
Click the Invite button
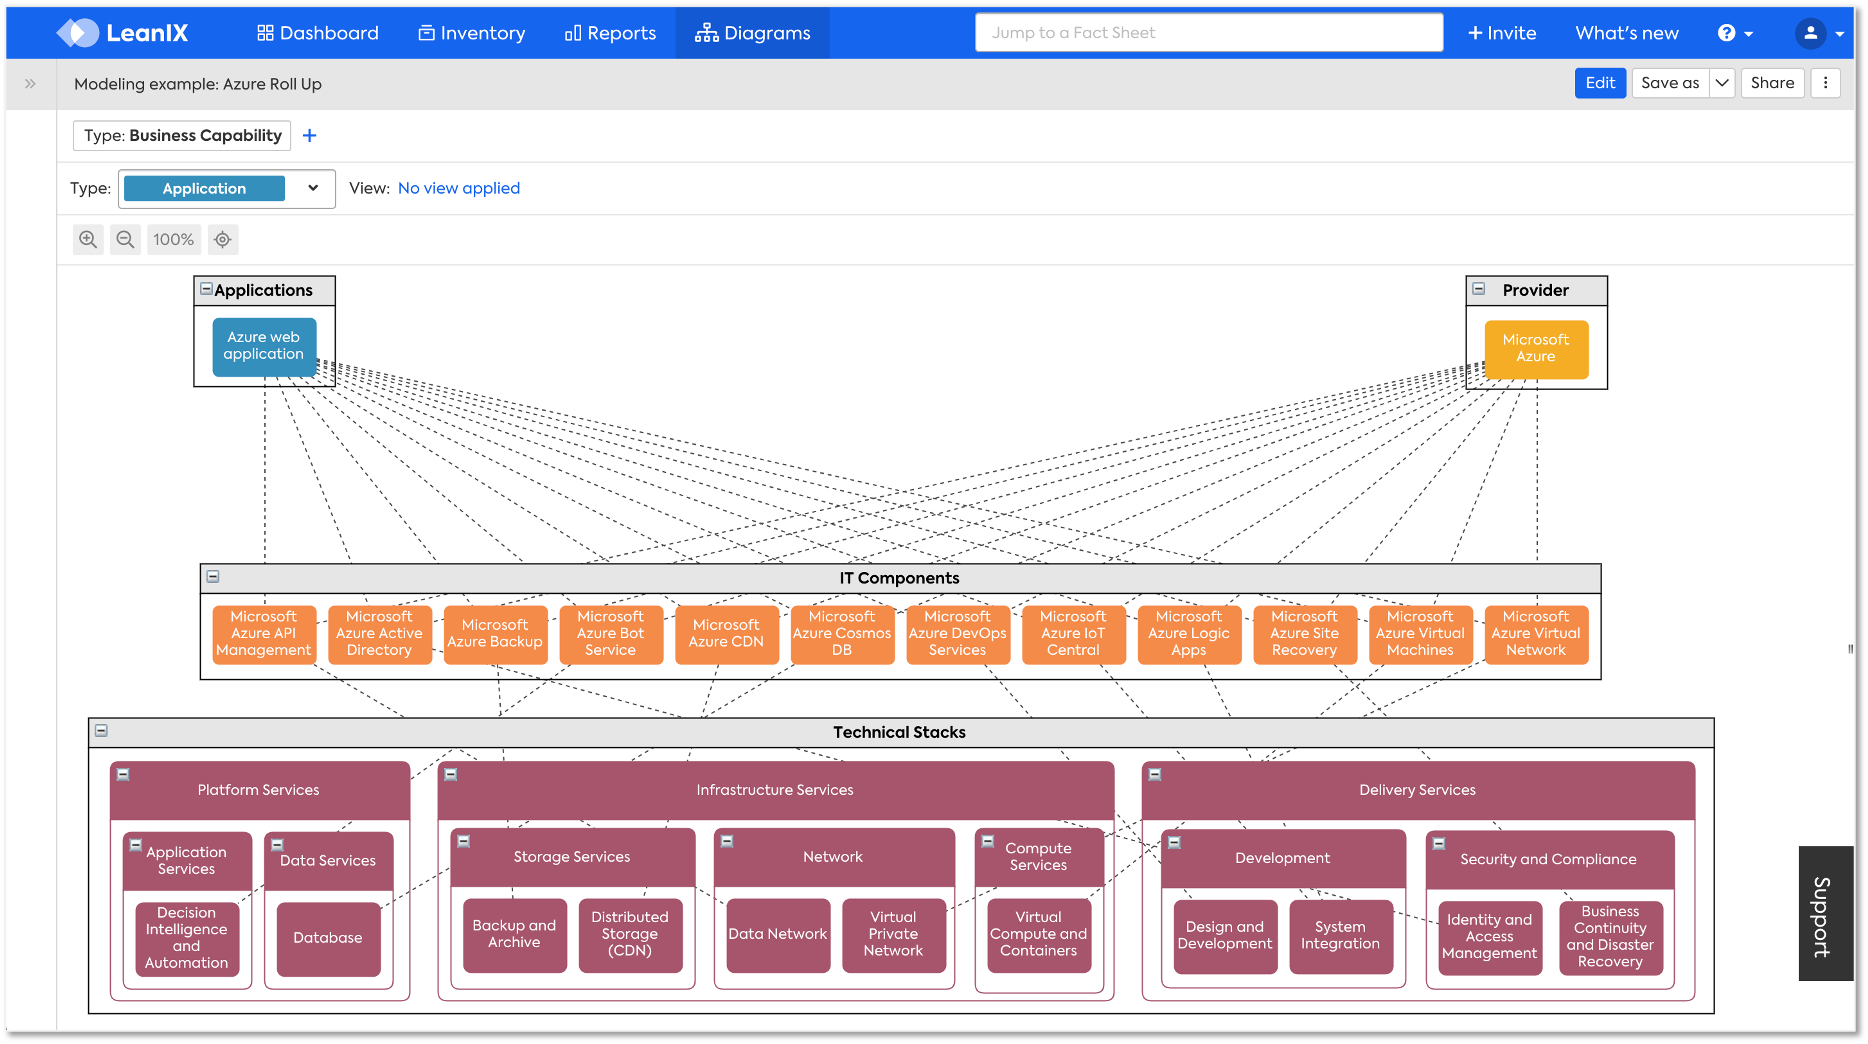[x=1502, y=33]
